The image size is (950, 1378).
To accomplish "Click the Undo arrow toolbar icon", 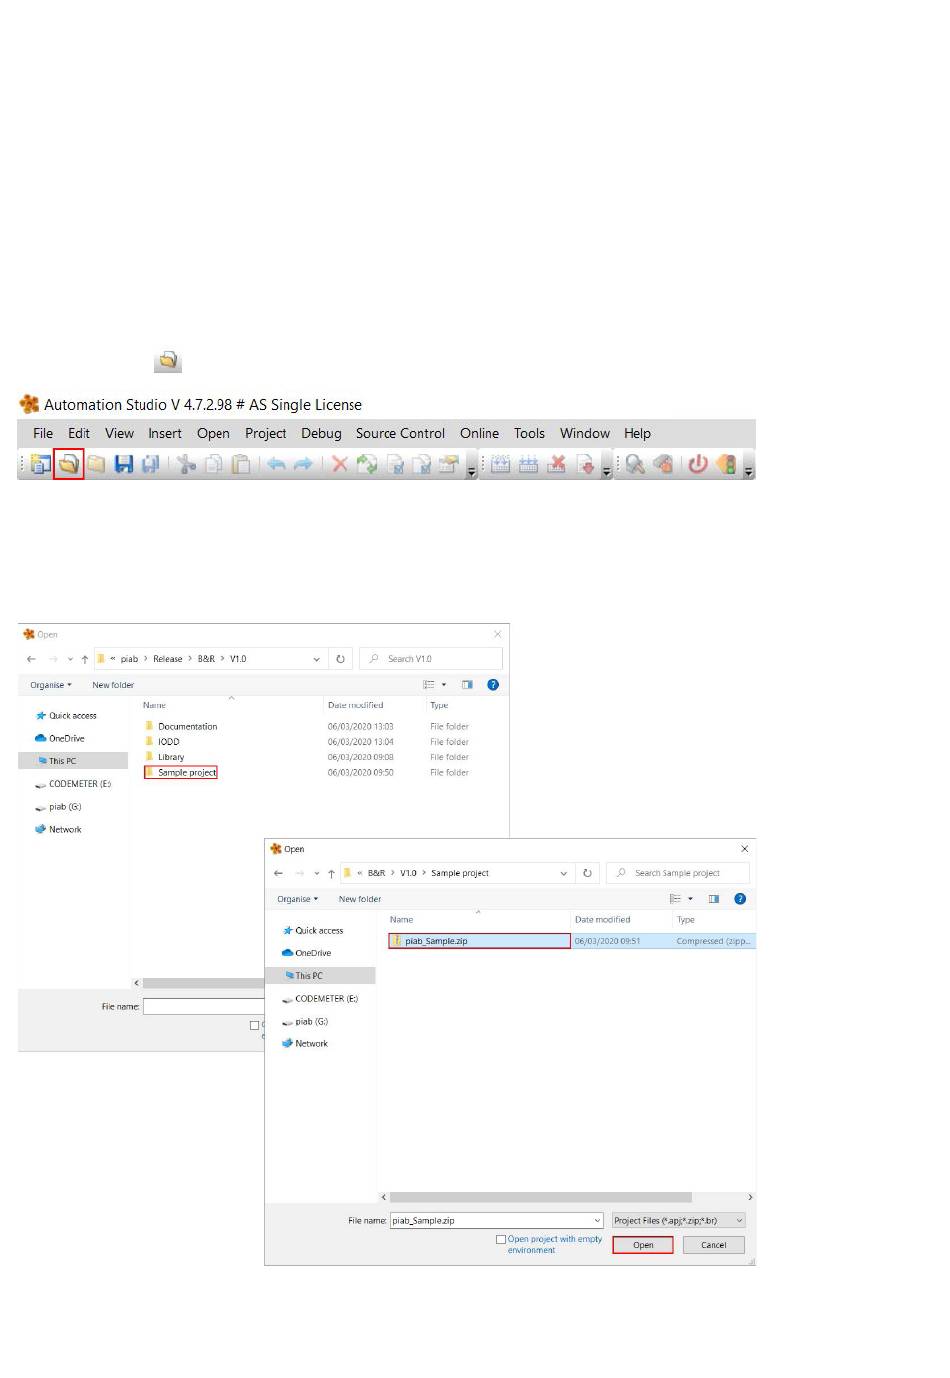I will click(x=276, y=464).
